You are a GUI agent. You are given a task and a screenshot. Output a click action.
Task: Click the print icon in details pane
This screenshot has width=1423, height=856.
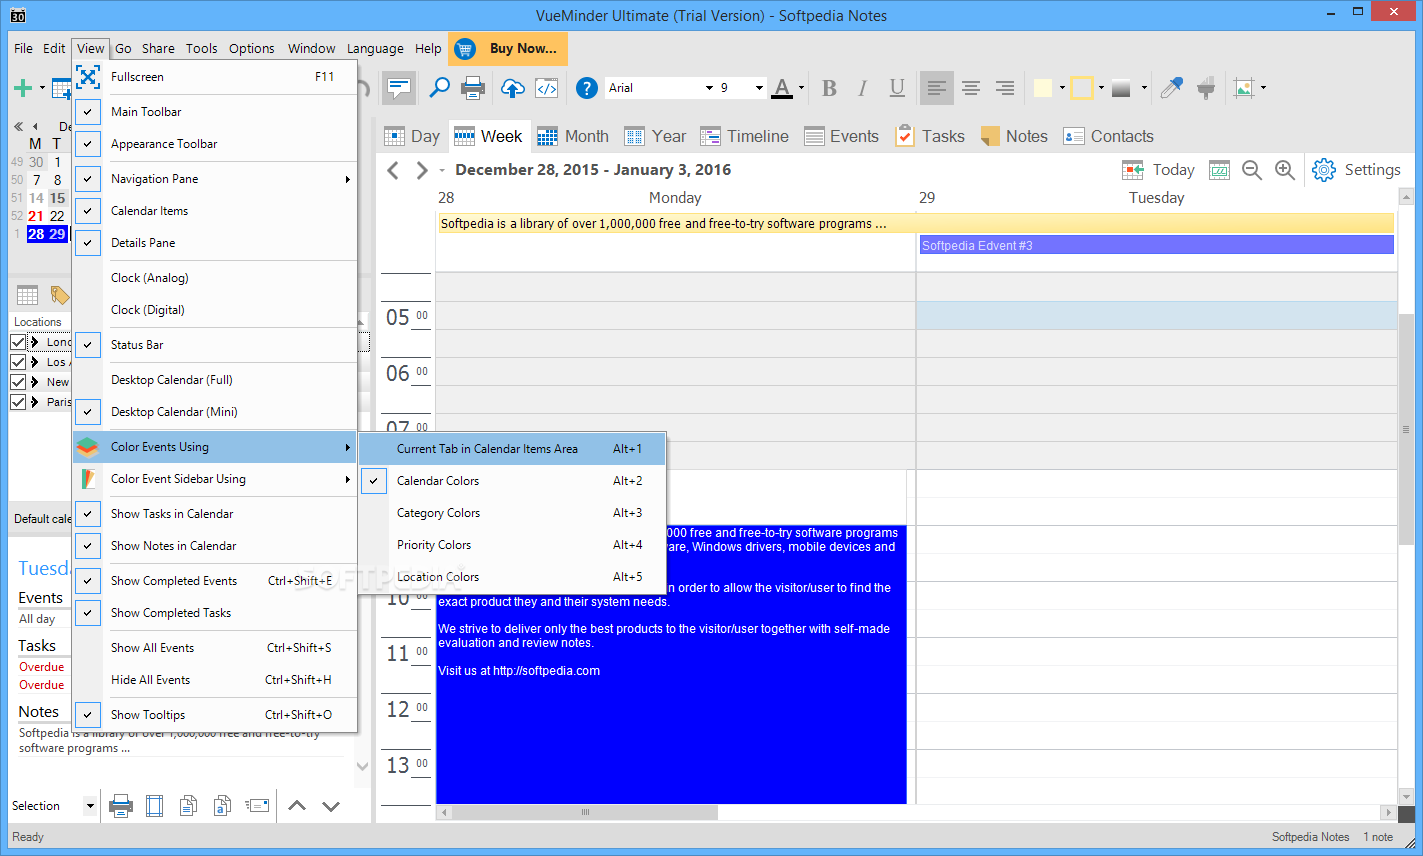click(121, 806)
